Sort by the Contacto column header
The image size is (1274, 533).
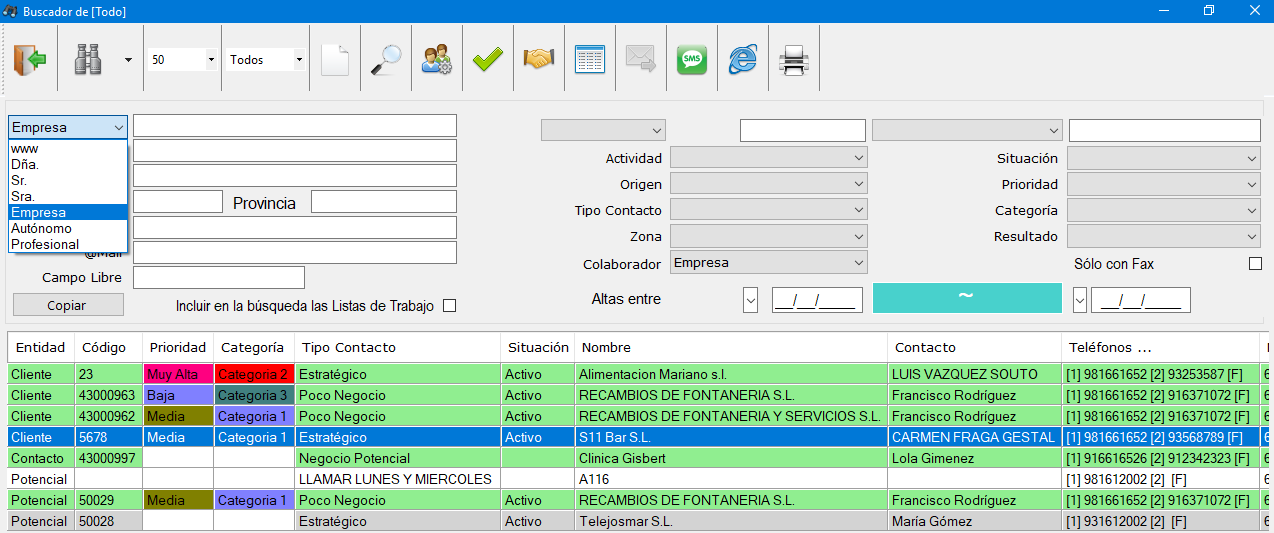coord(974,347)
